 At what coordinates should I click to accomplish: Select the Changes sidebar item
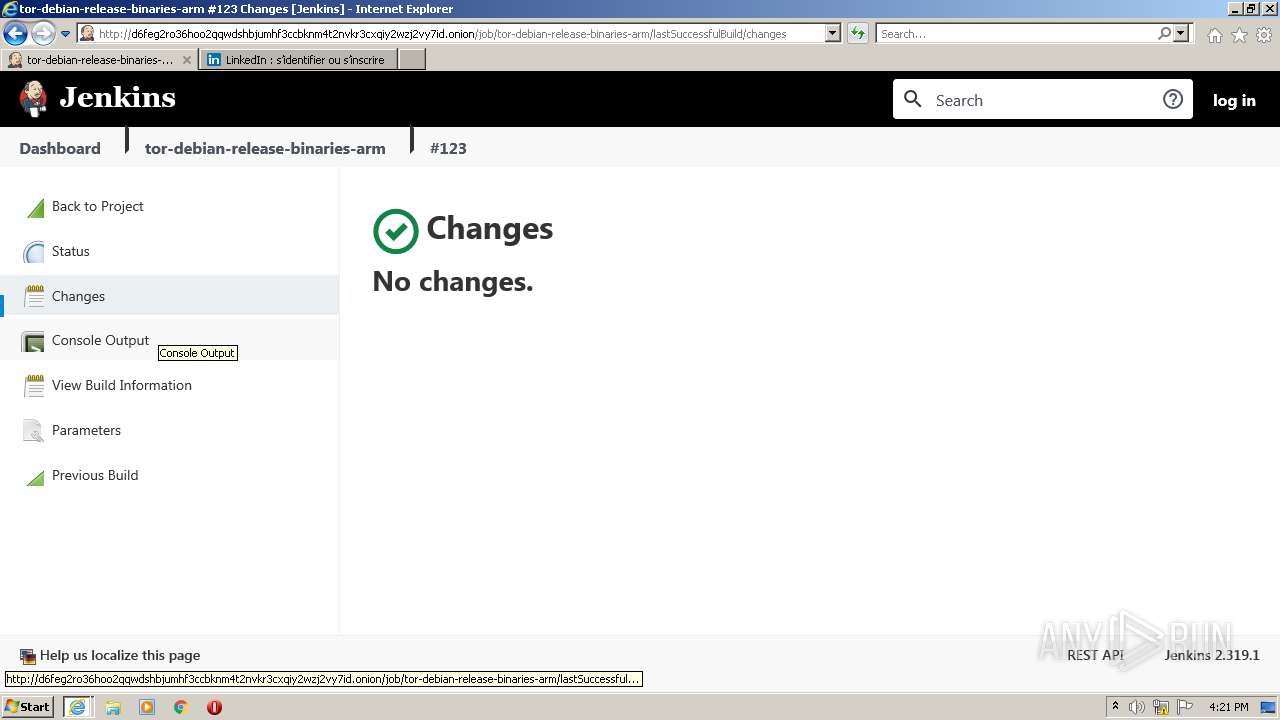[x=78, y=296]
